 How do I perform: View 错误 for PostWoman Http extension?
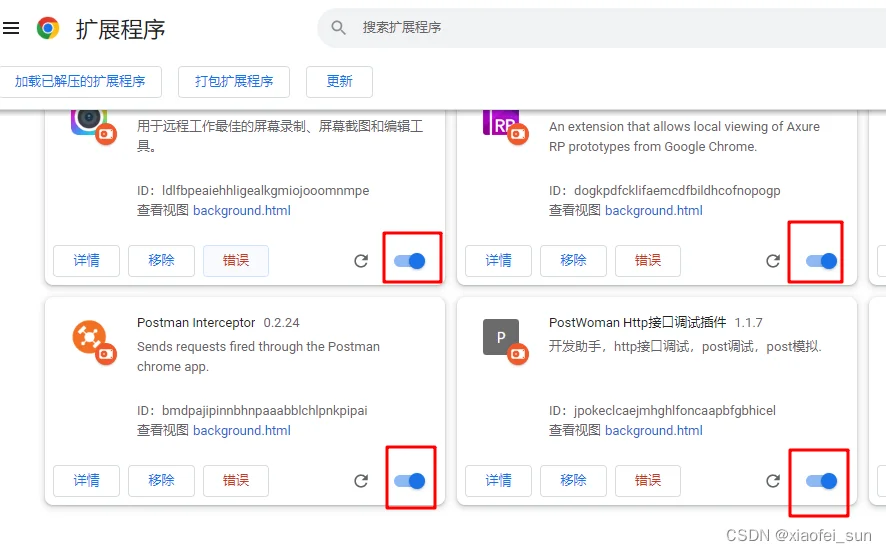click(648, 481)
